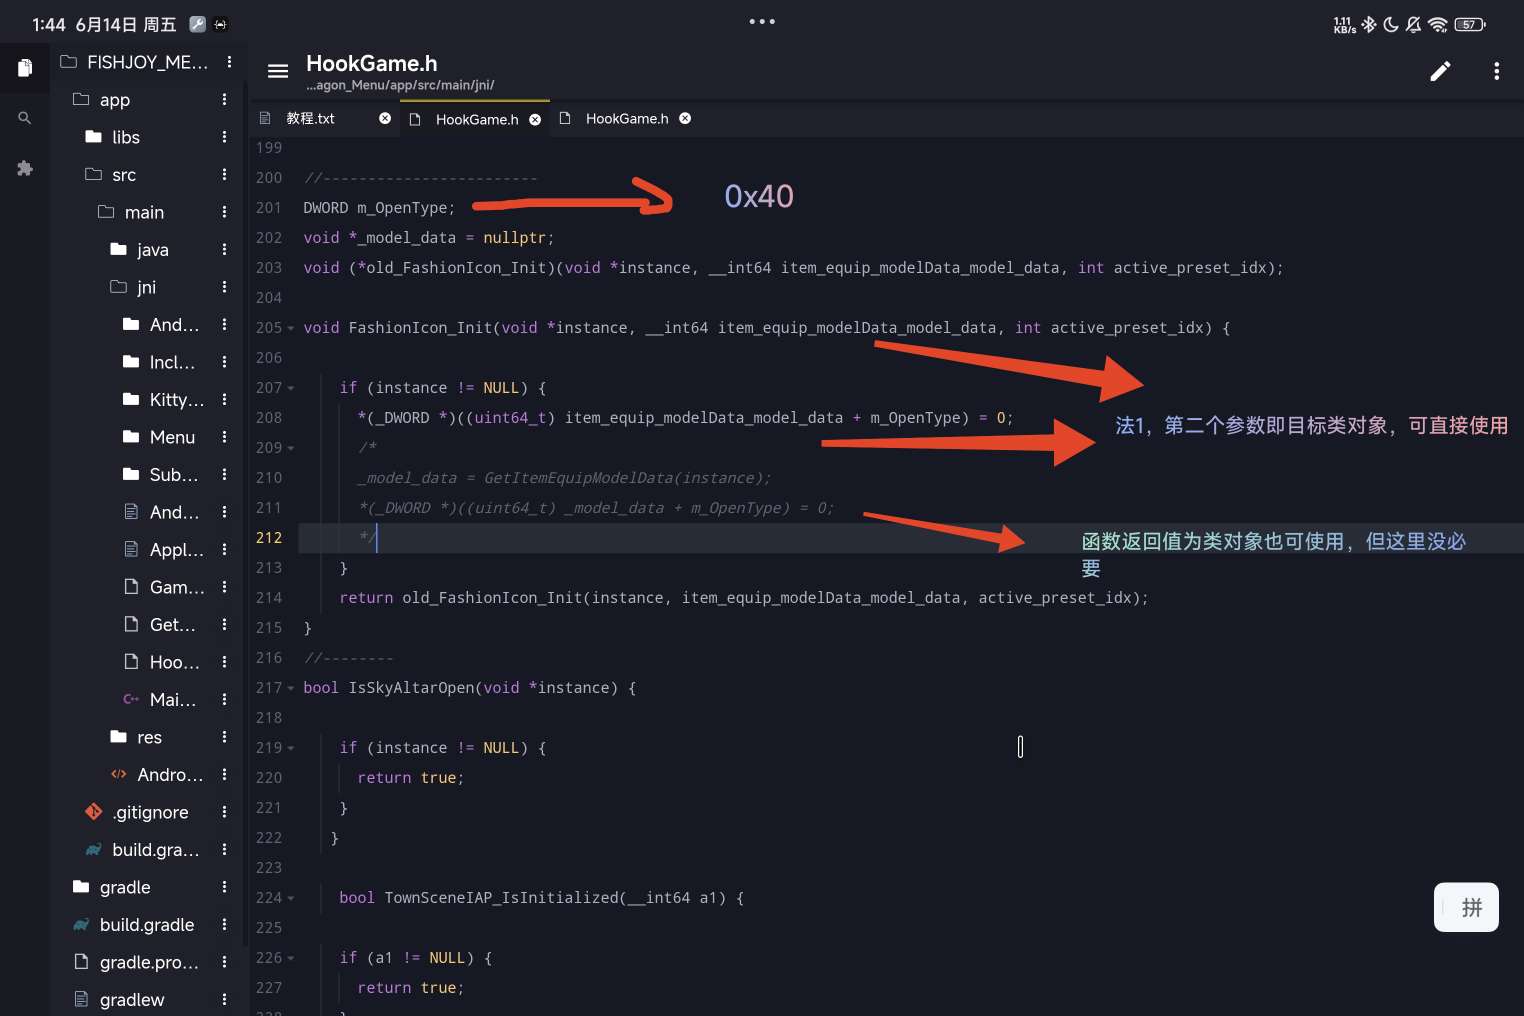
Task: Tap the 拼 input method floating button
Action: click(x=1466, y=907)
